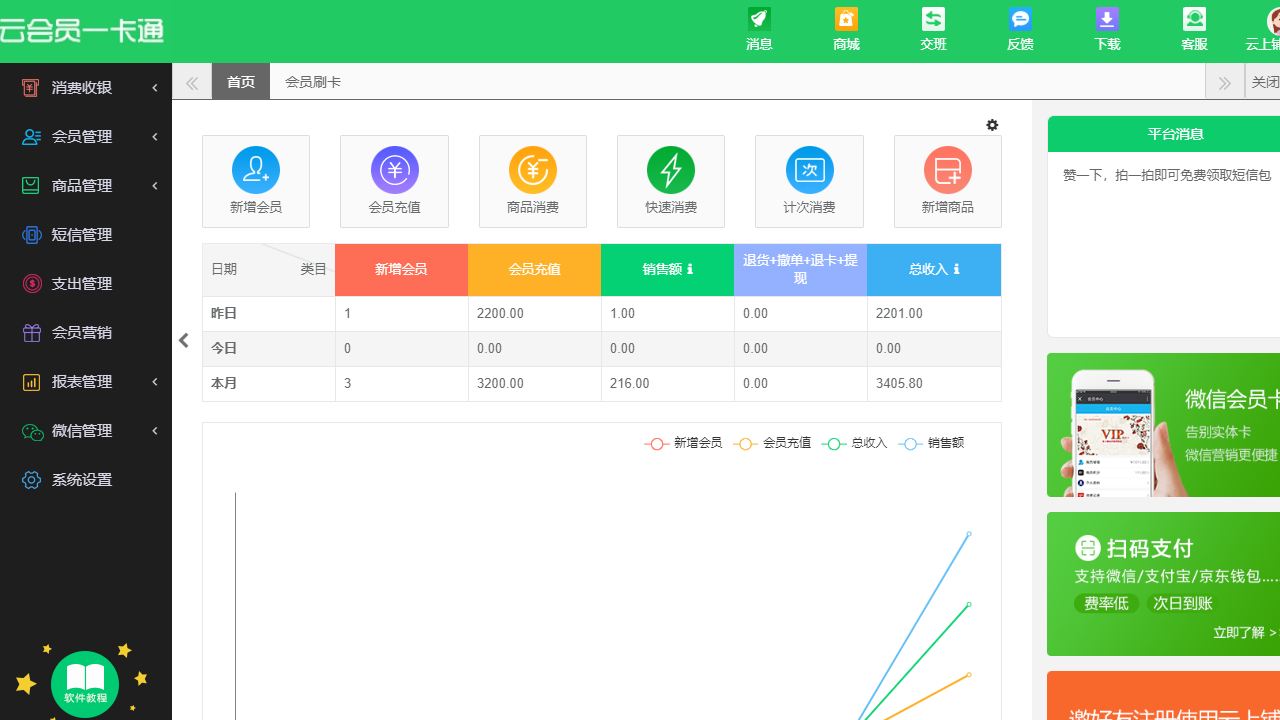Click the 快速消费 lightning icon
Screen dimensions: 1280x720
pos(670,181)
